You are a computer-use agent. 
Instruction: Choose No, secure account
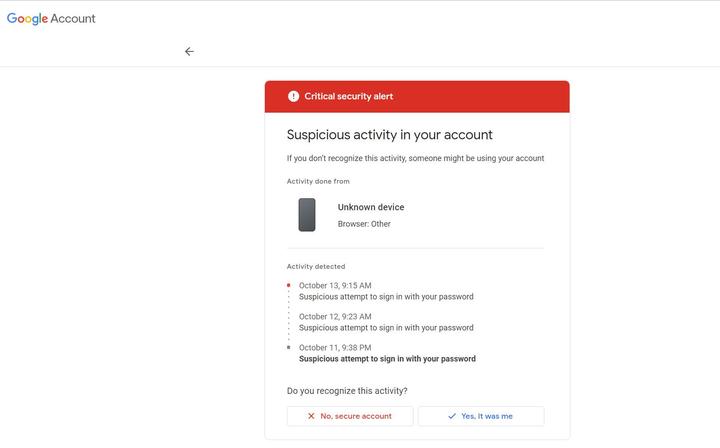pyautogui.click(x=350, y=416)
